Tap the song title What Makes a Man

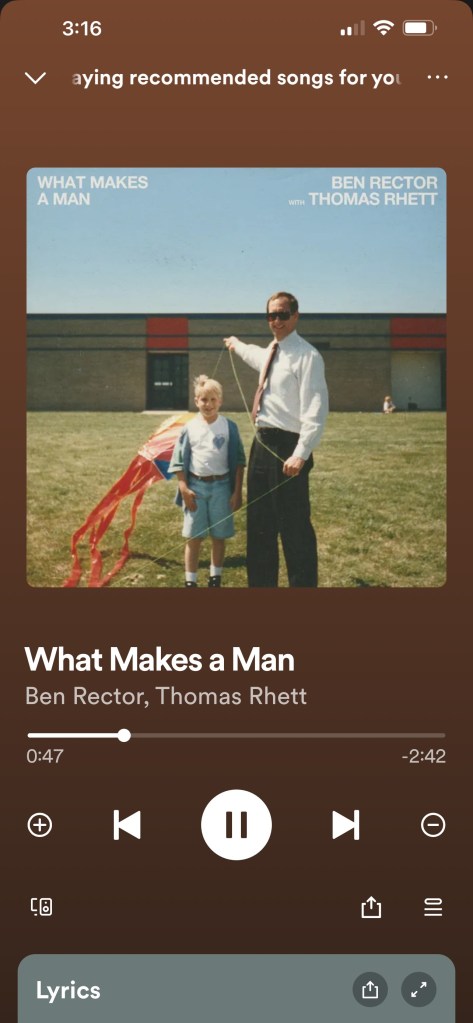[160, 660]
